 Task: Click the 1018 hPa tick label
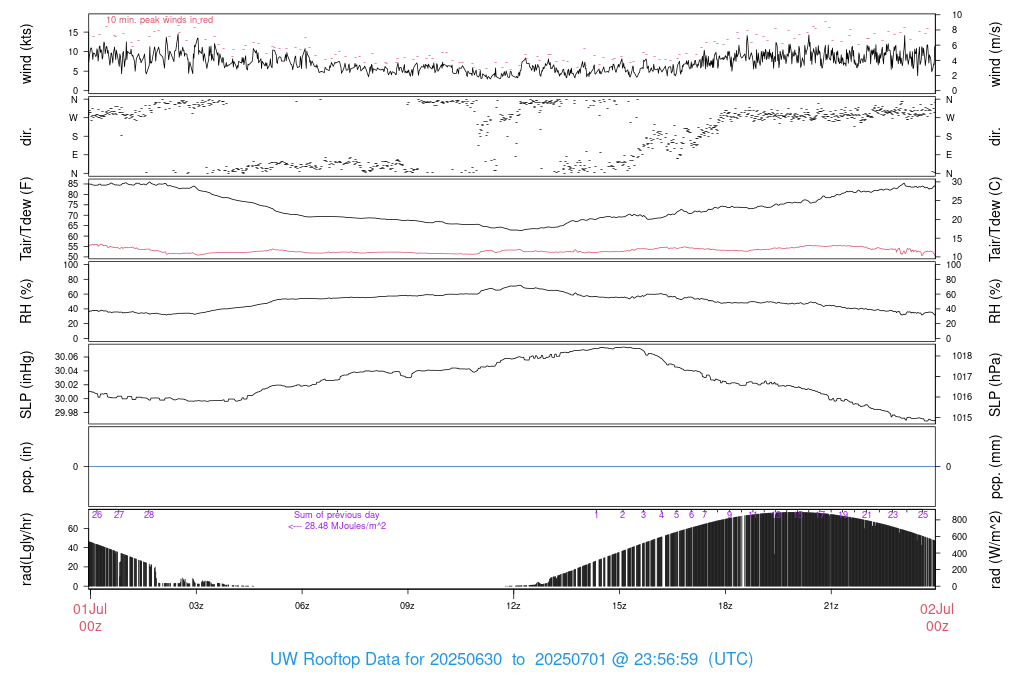coord(962,356)
